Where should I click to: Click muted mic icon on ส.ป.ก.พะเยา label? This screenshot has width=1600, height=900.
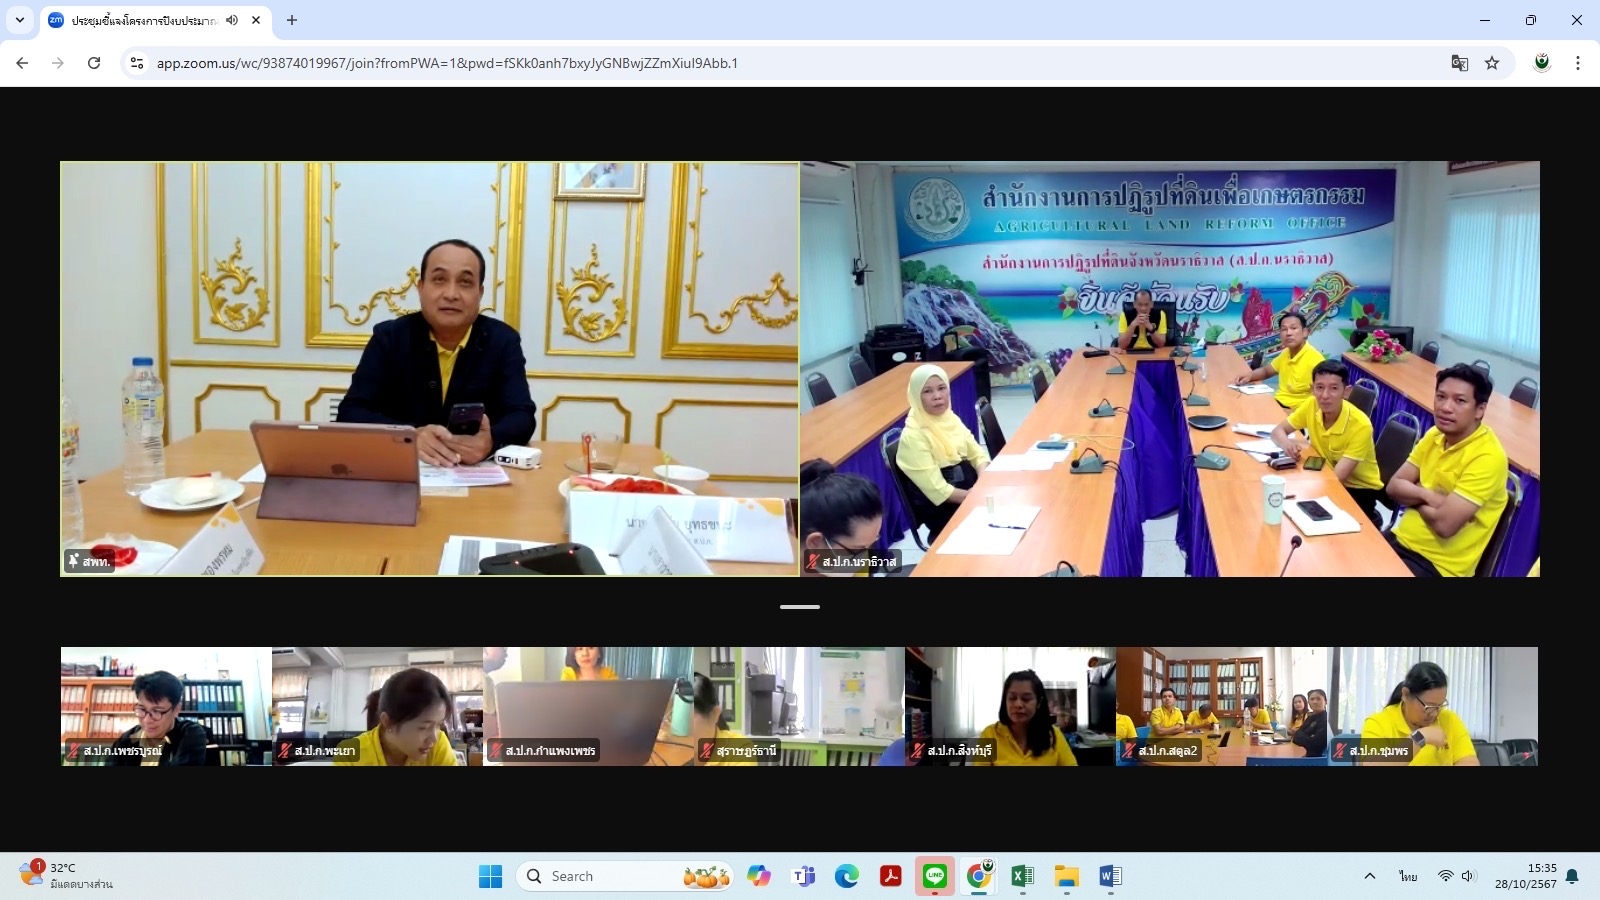(285, 750)
